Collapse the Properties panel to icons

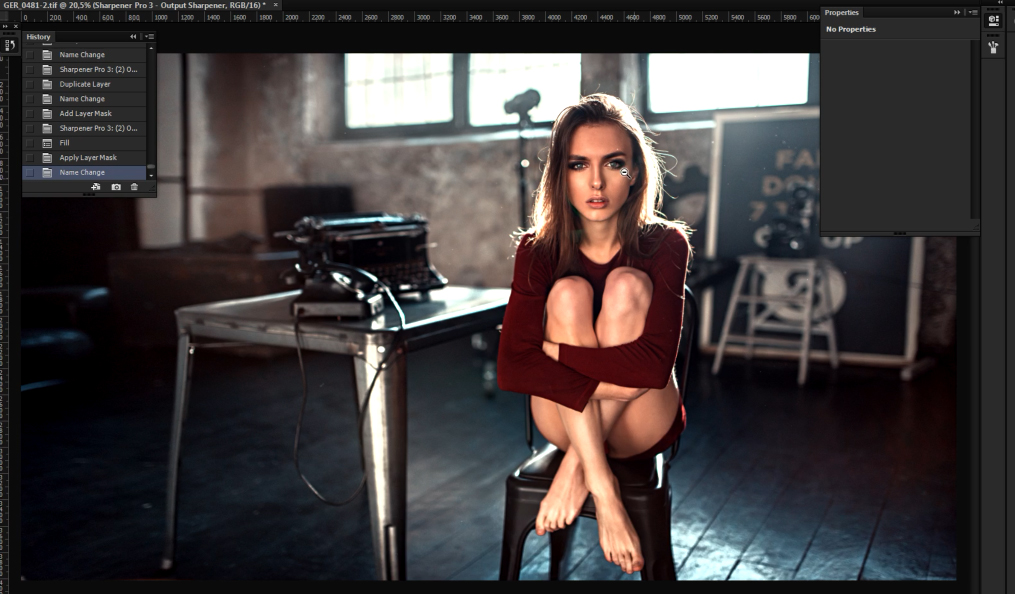click(x=957, y=12)
